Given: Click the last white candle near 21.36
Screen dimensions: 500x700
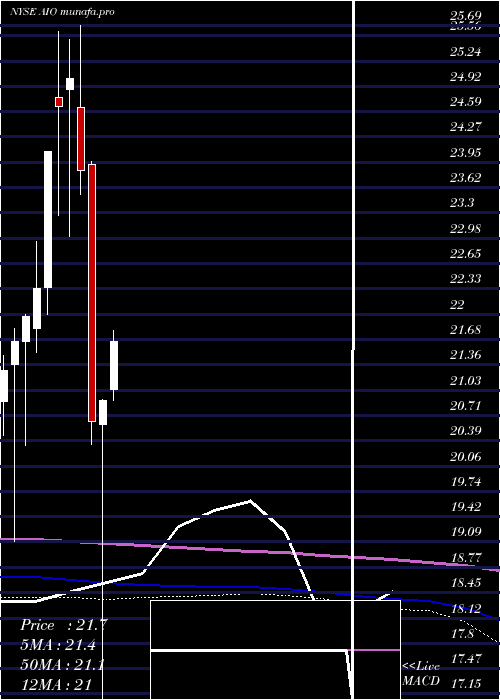Looking at the screenshot, I should [114, 365].
